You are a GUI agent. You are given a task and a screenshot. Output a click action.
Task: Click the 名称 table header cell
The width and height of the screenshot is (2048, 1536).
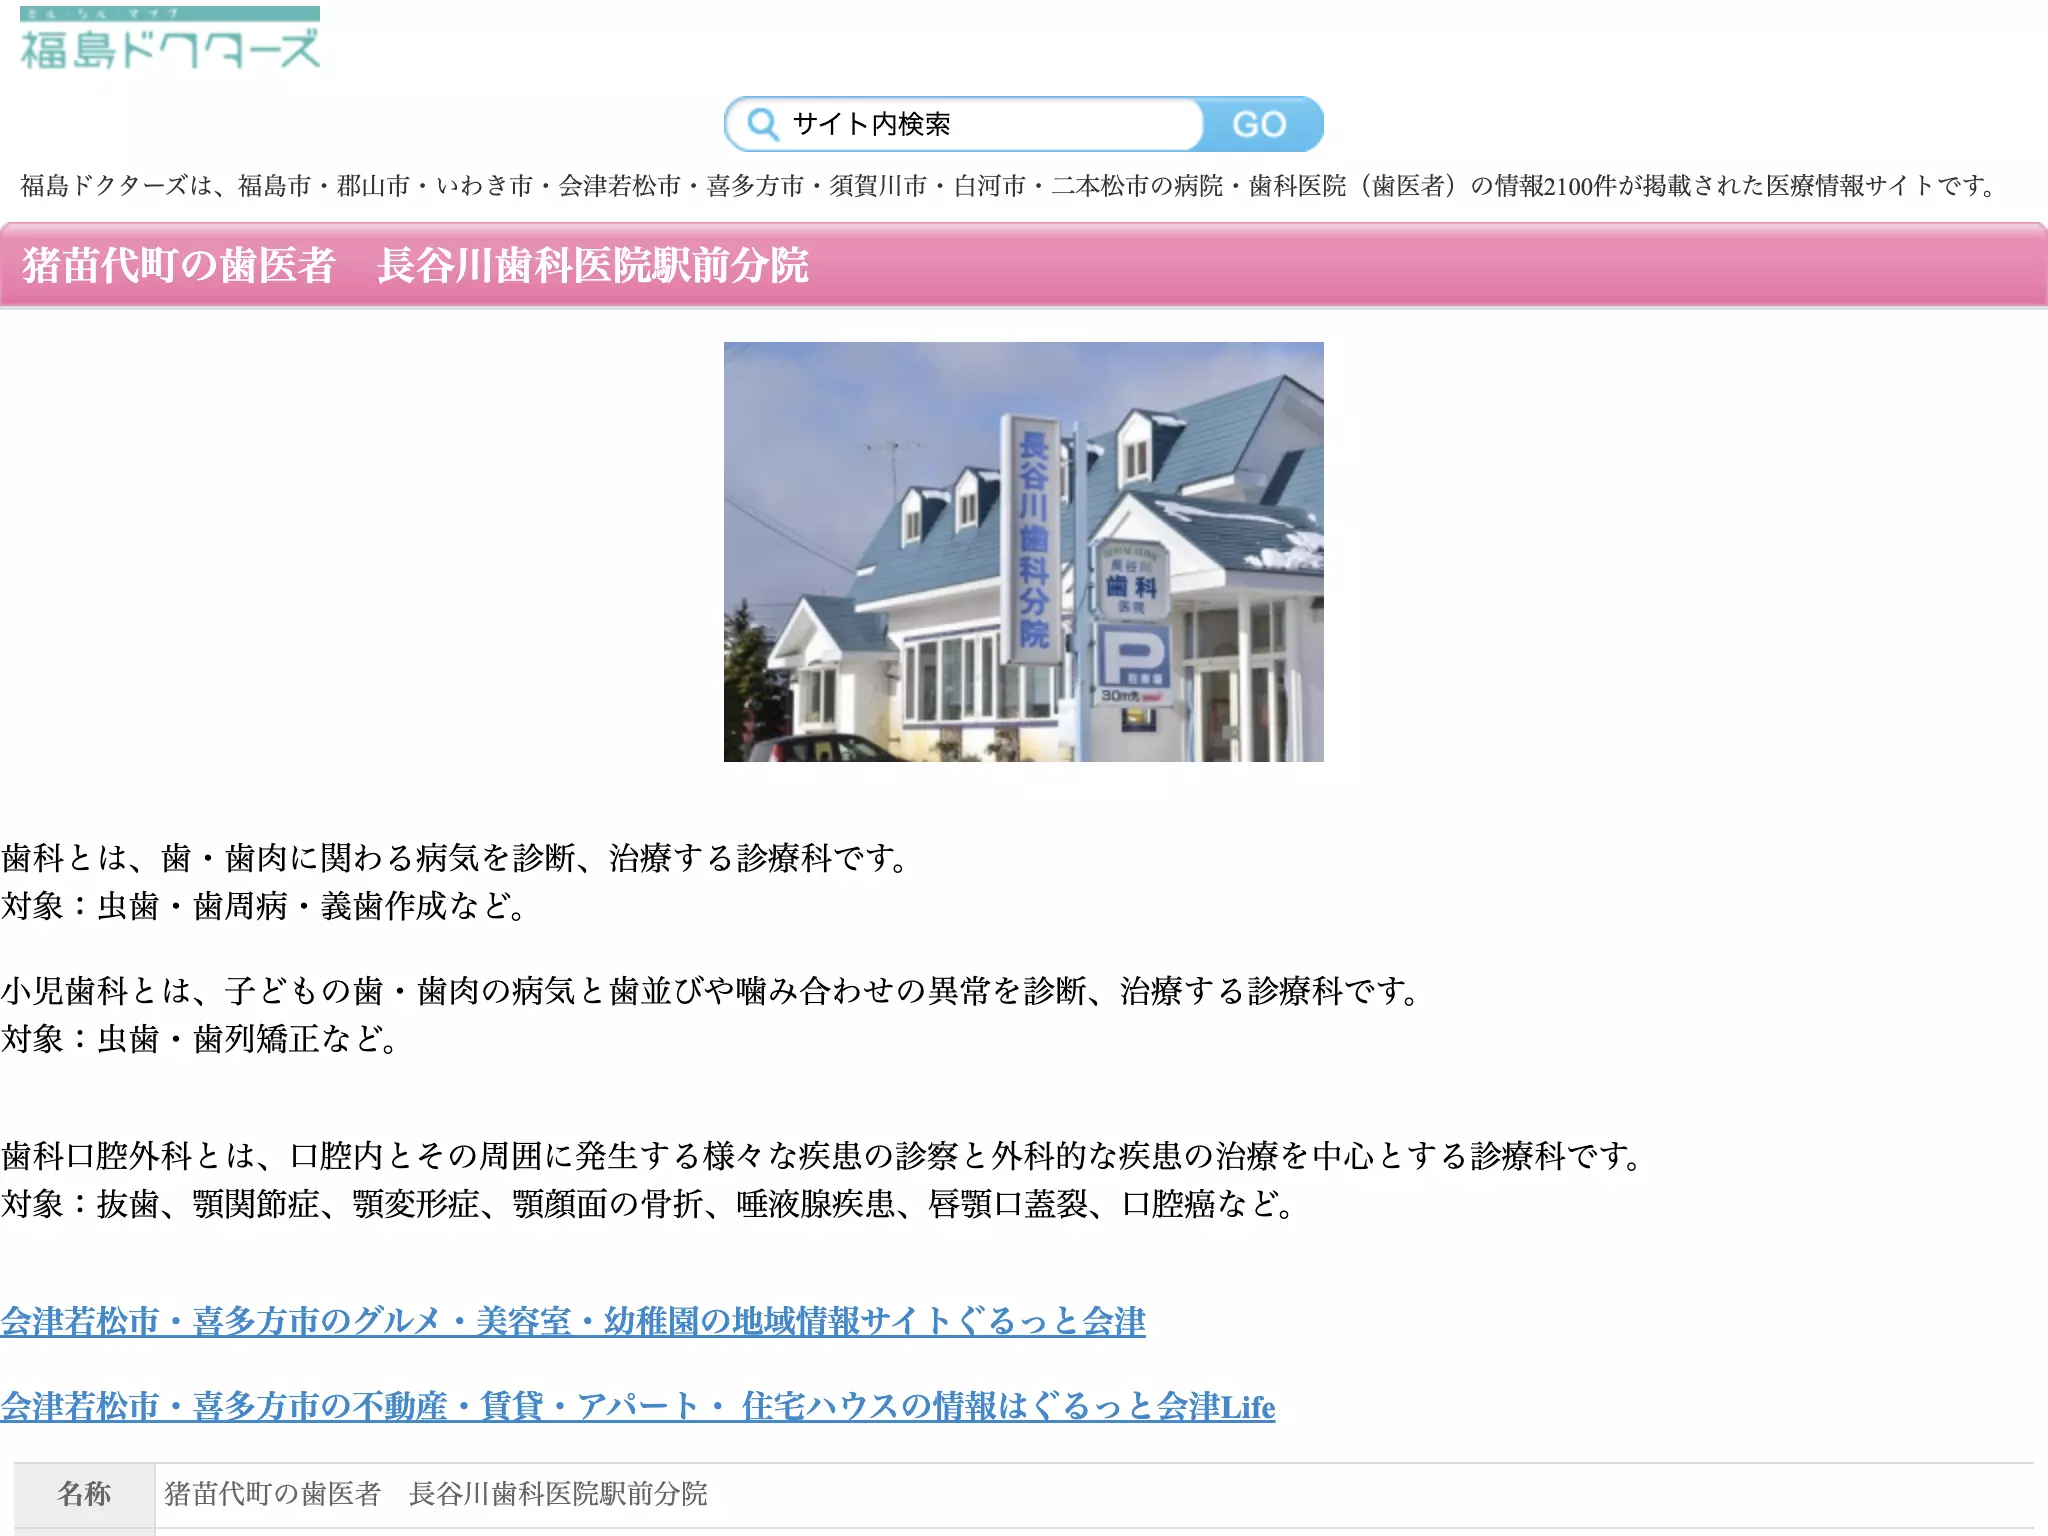point(84,1494)
